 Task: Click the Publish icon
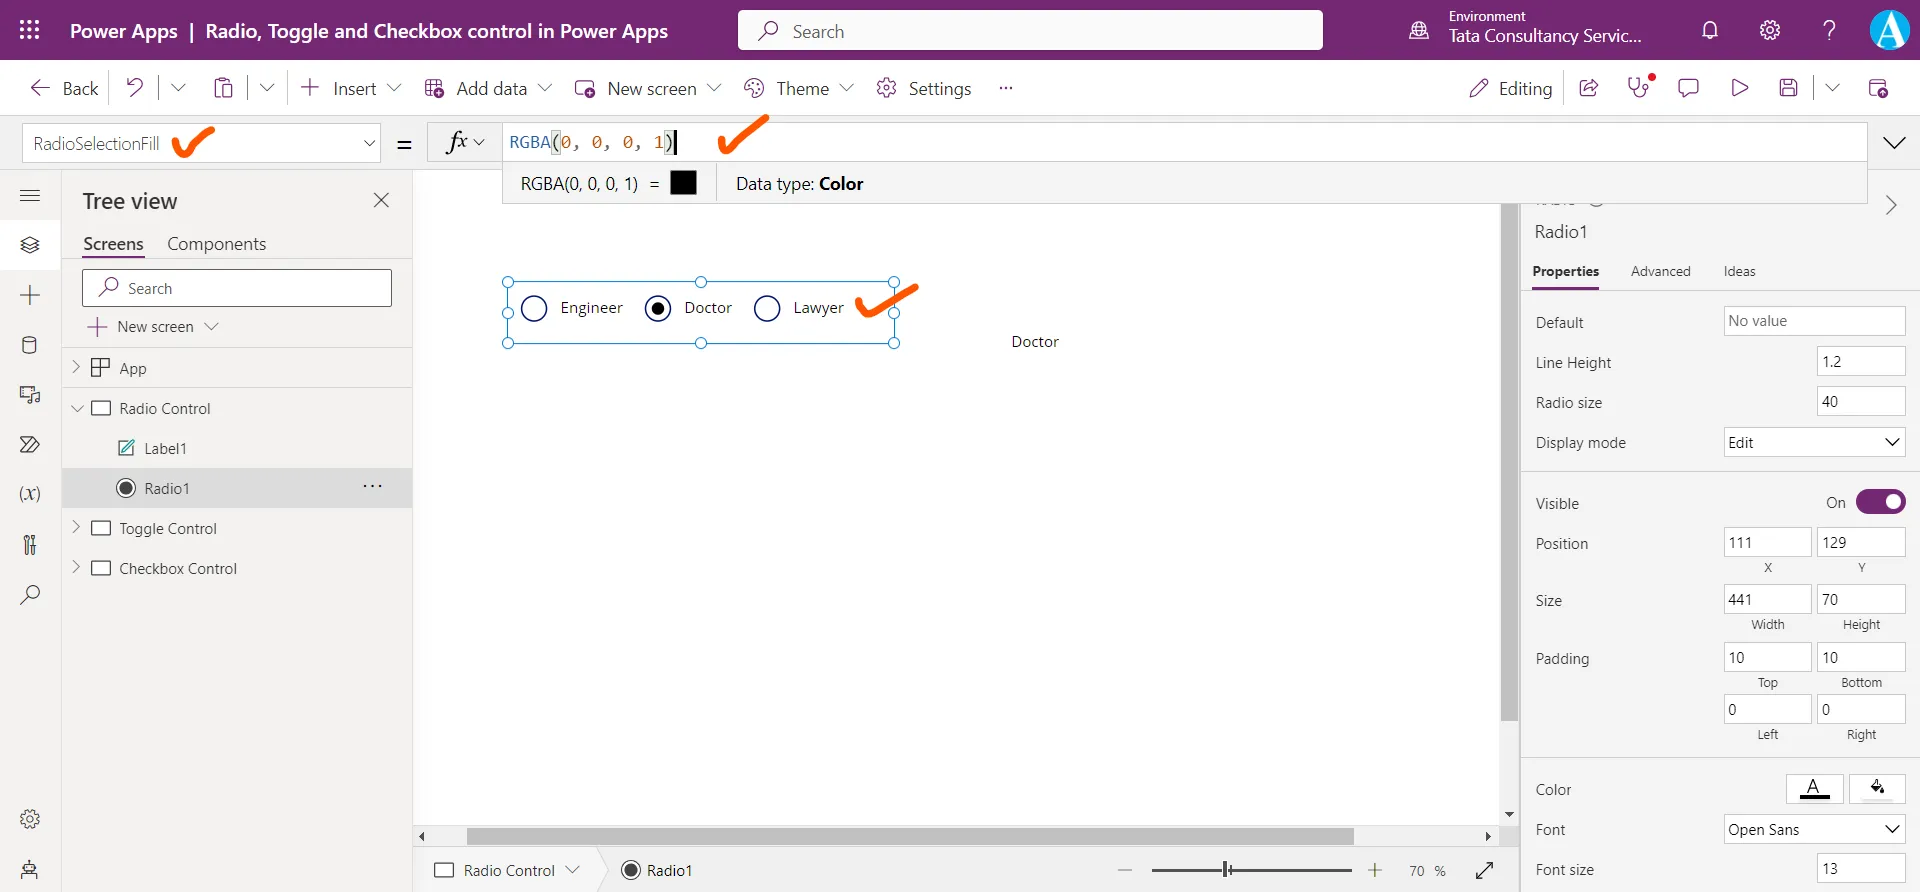click(x=1878, y=88)
